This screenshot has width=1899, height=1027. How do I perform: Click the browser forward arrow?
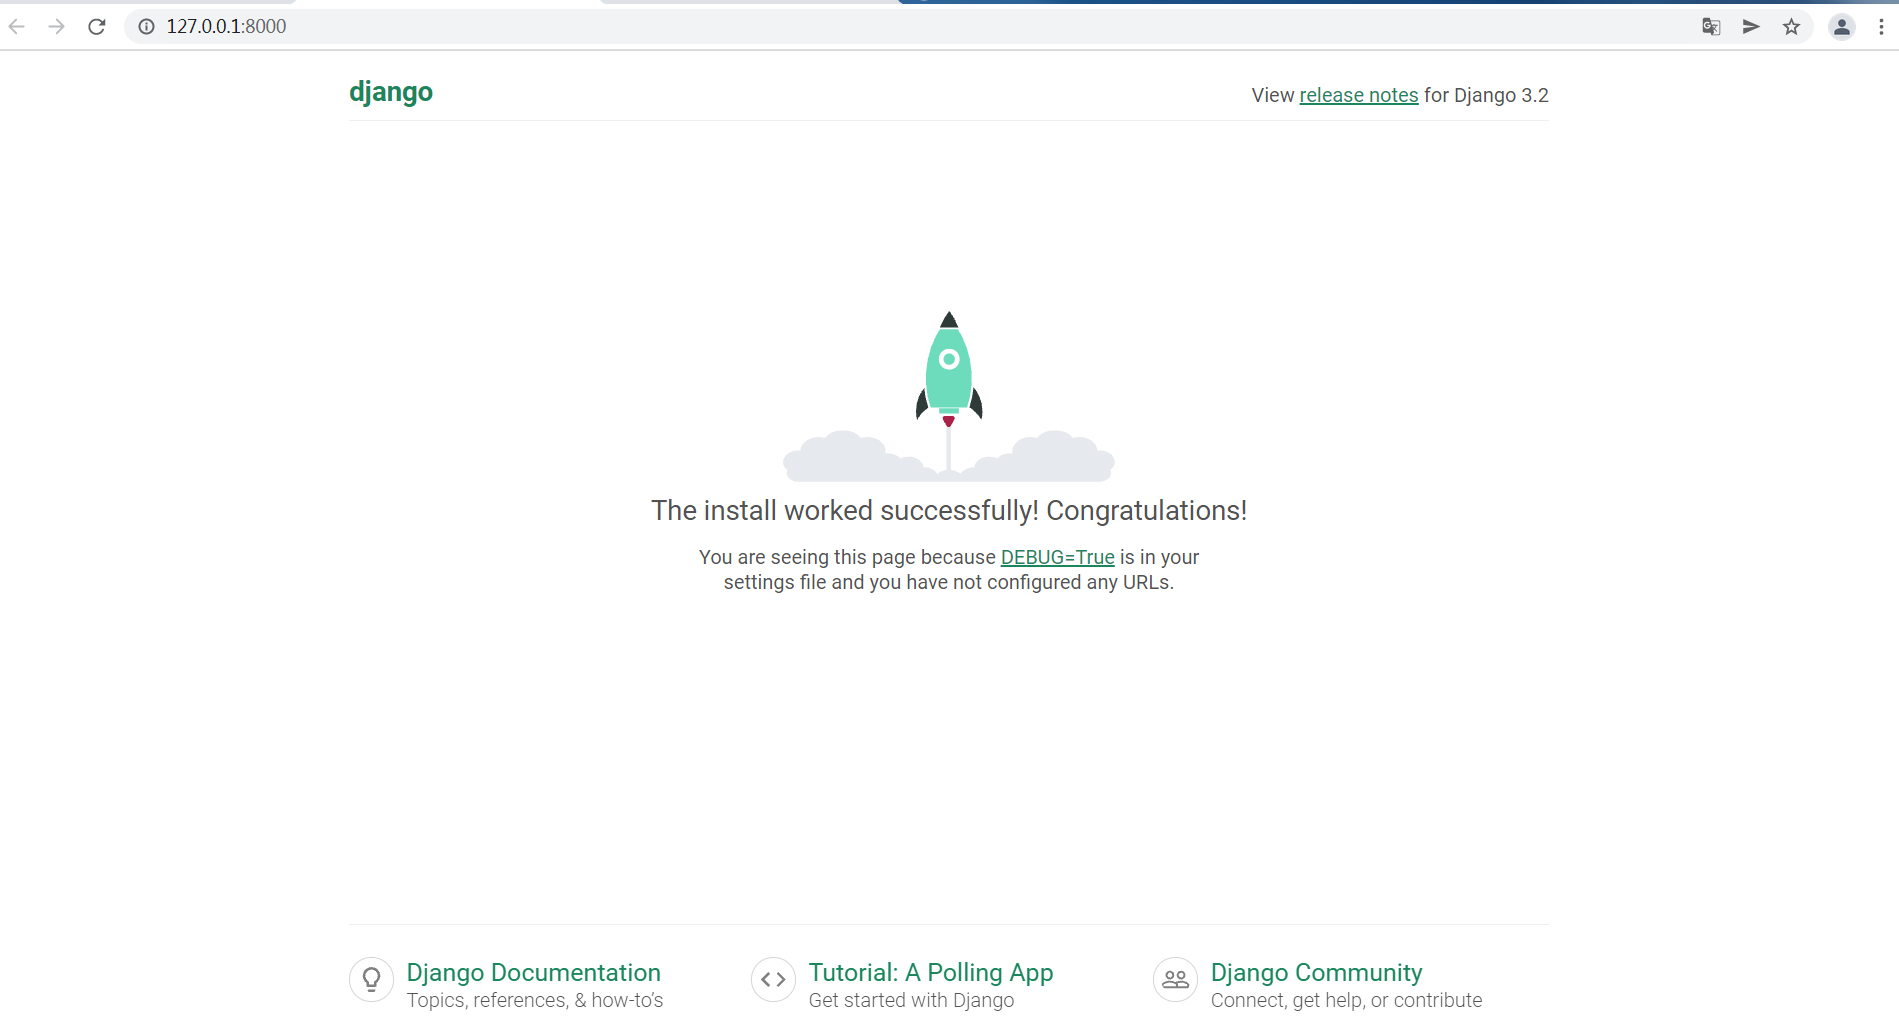pyautogui.click(x=57, y=27)
